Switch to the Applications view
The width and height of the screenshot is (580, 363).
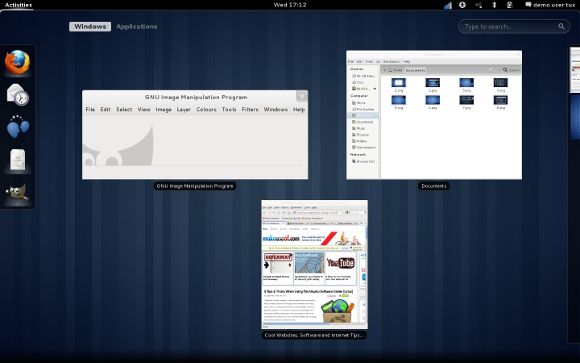point(136,27)
